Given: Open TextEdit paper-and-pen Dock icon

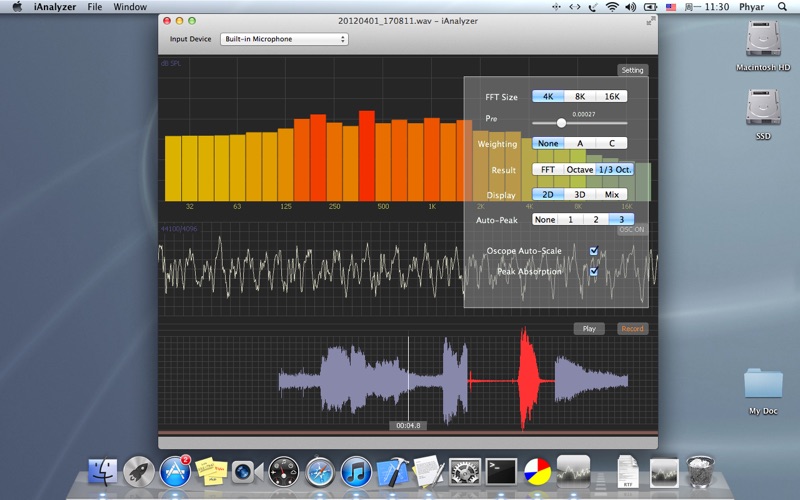Looking at the screenshot, I should coord(428,470).
